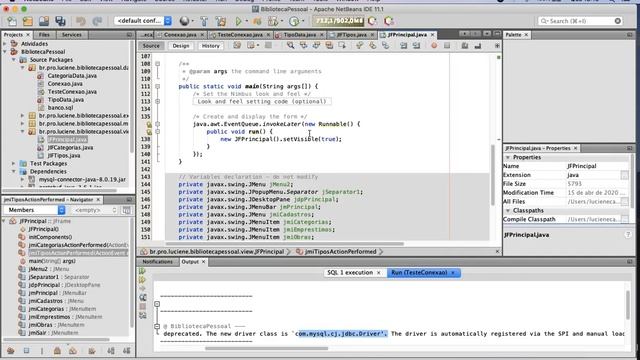
Task: Click the New File toolbar icon
Action: (x=12, y=21)
